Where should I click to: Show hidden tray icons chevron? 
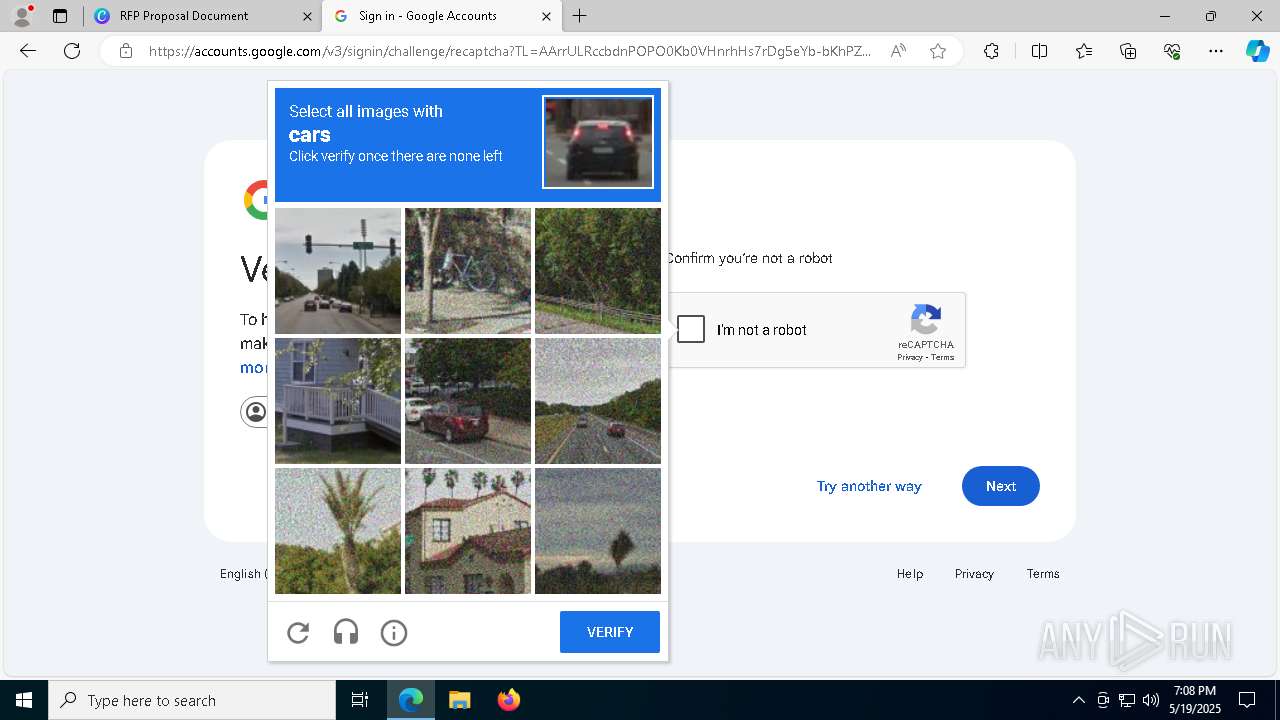(x=1078, y=700)
